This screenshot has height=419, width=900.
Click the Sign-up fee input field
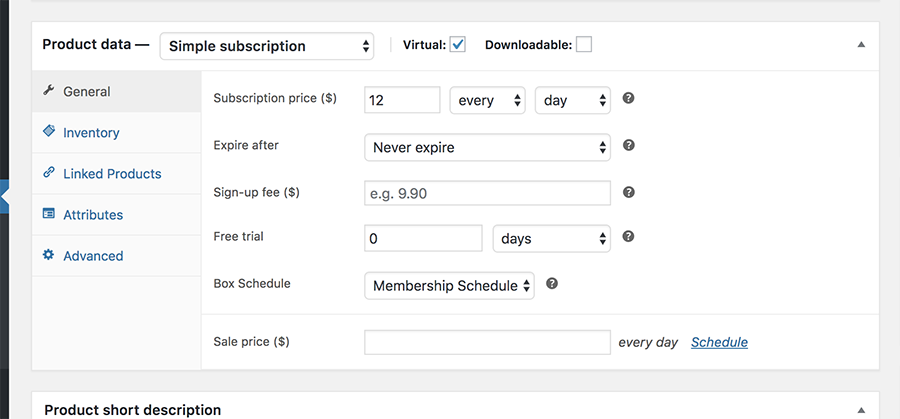(487, 193)
